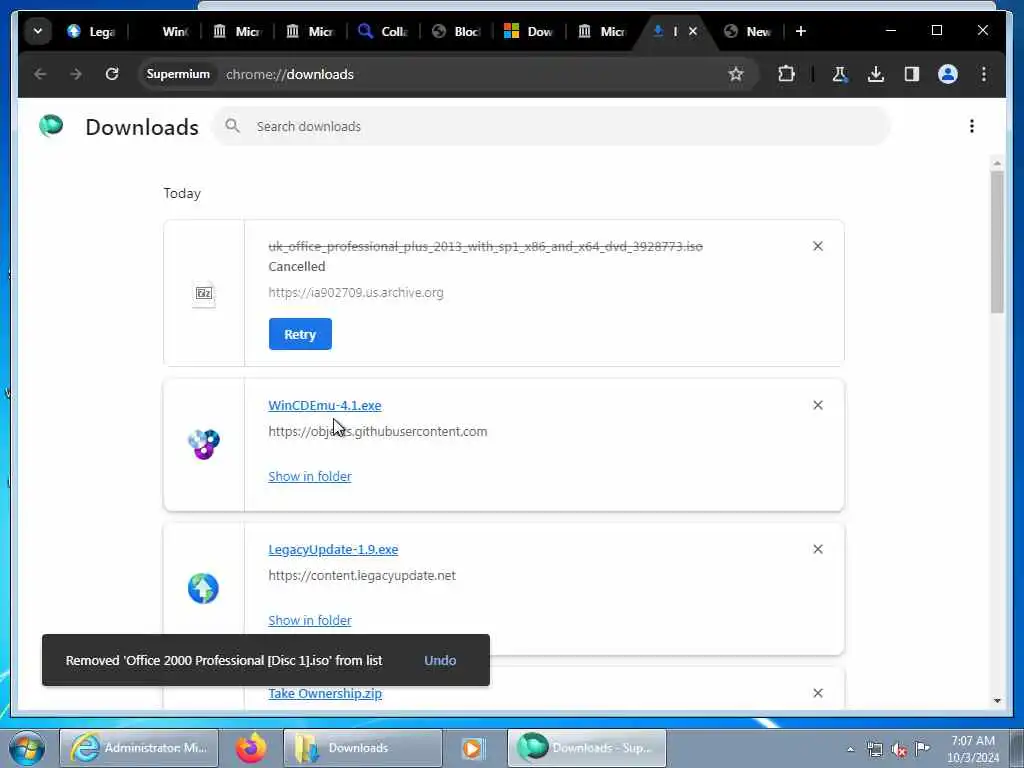Image resolution: width=1024 pixels, height=768 pixels.
Task: Switch to the New tab page tab
Action: pos(748,31)
